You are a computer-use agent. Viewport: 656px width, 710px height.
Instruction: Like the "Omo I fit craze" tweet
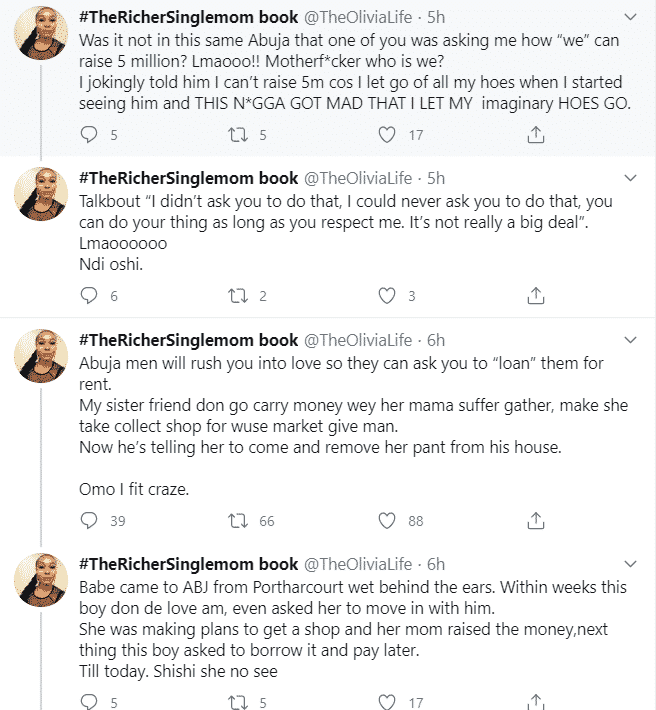(x=387, y=520)
